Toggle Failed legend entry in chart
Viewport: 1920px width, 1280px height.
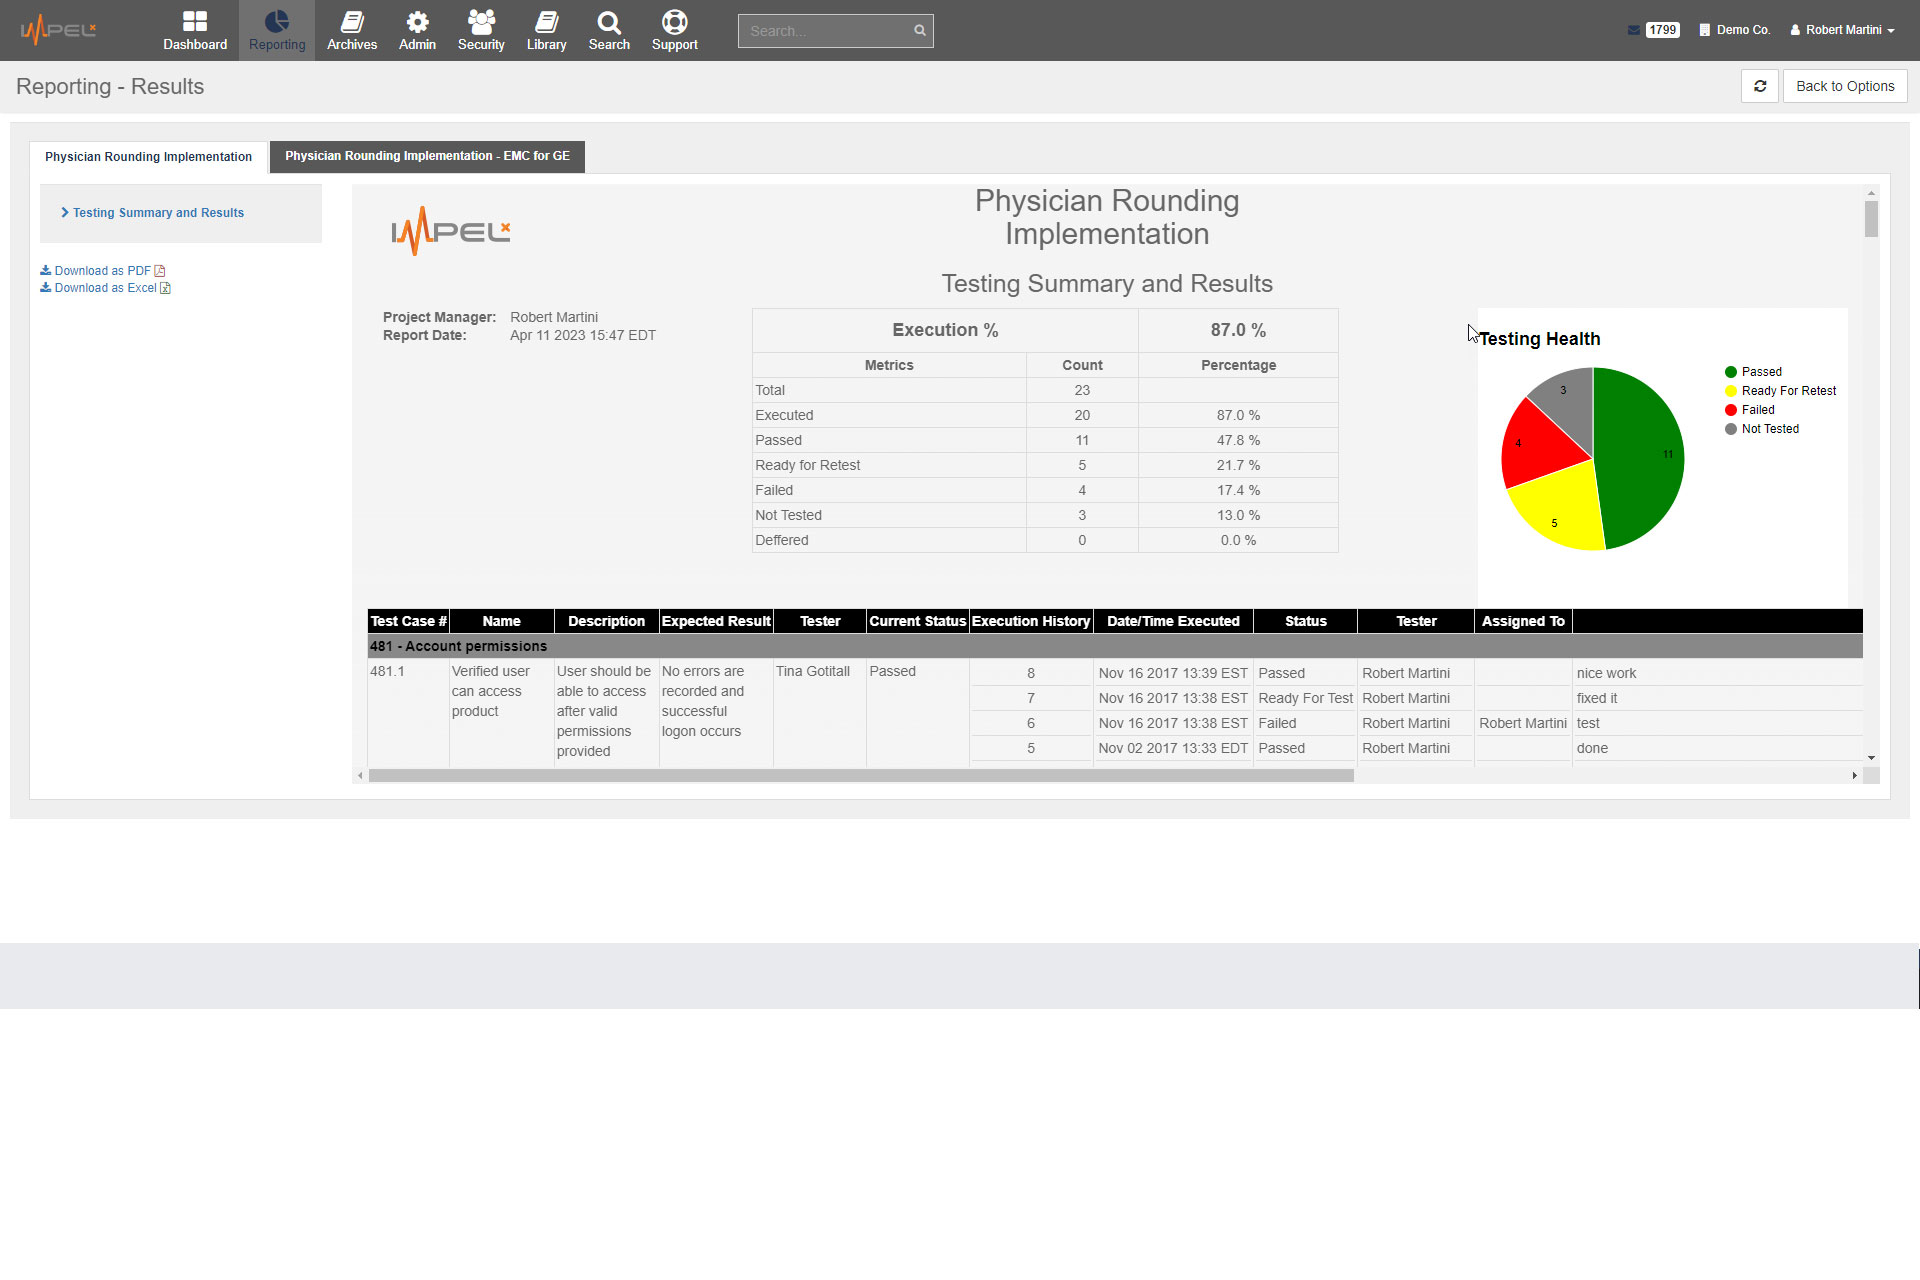(1750, 410)
